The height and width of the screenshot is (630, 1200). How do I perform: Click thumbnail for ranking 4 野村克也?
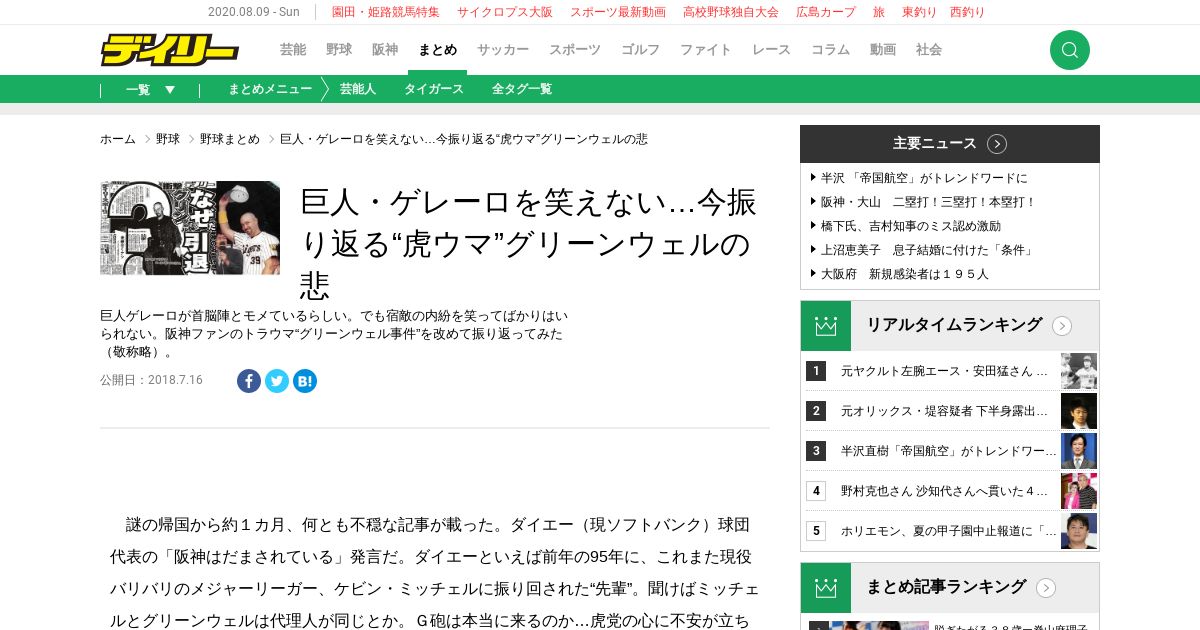[1079, 491]
